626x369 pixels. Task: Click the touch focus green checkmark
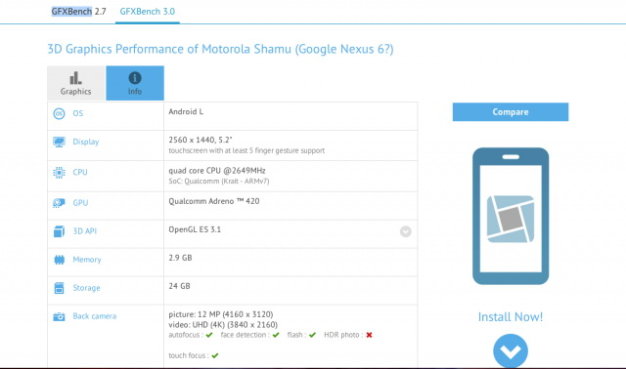coord(215,355)
